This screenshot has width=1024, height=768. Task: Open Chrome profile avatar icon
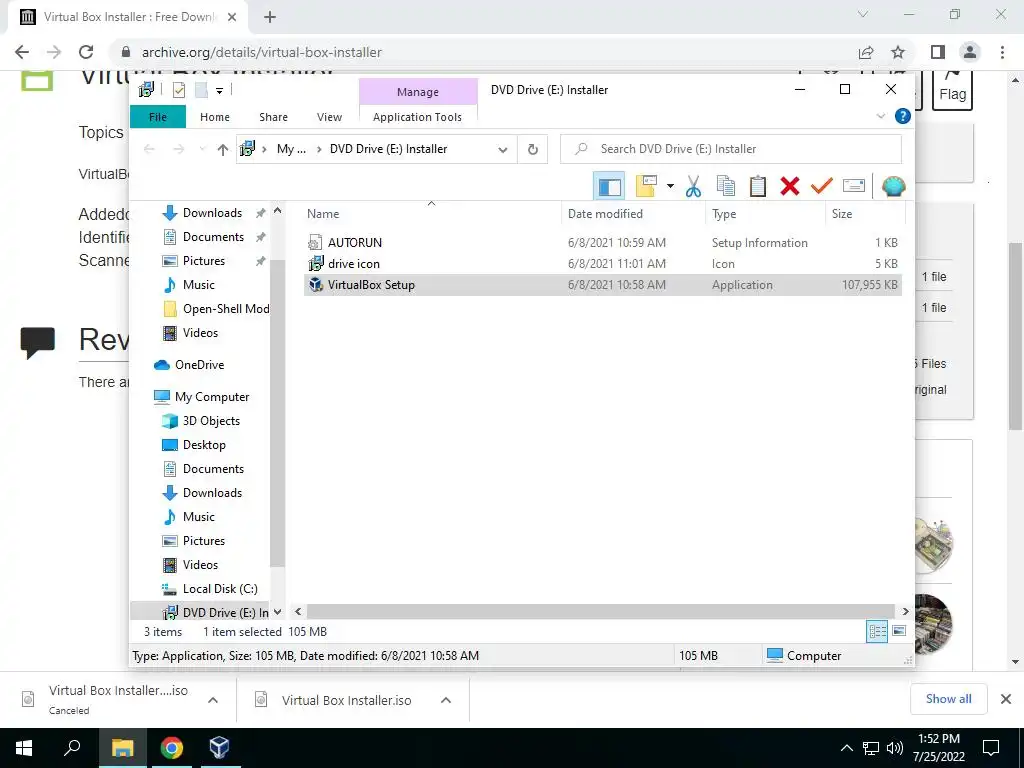pos(970,52)
